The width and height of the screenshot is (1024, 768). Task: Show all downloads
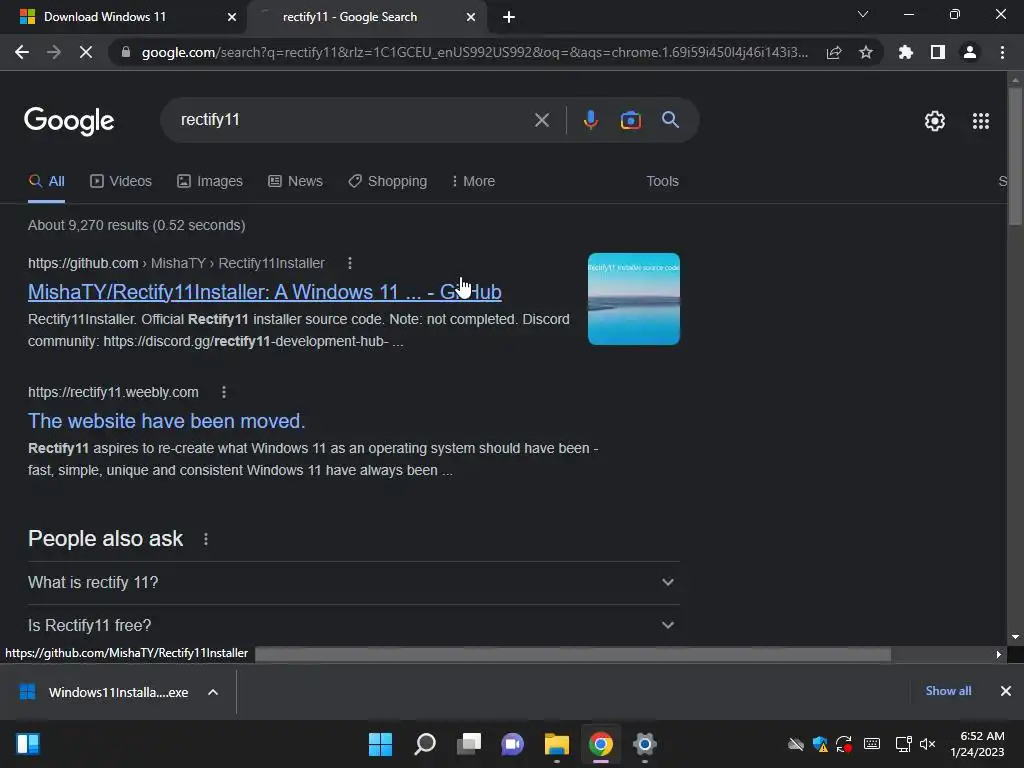click(x=948, y=691)
